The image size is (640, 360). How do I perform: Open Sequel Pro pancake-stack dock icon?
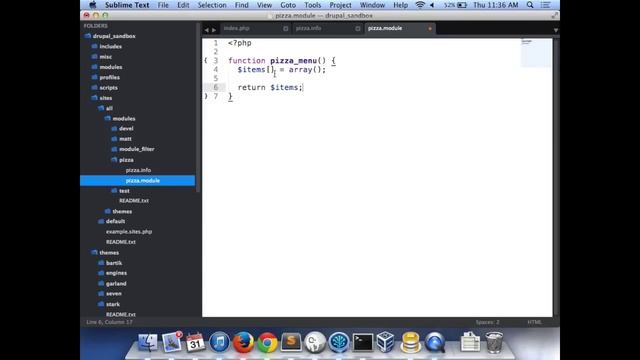click(x=411, y=342)
